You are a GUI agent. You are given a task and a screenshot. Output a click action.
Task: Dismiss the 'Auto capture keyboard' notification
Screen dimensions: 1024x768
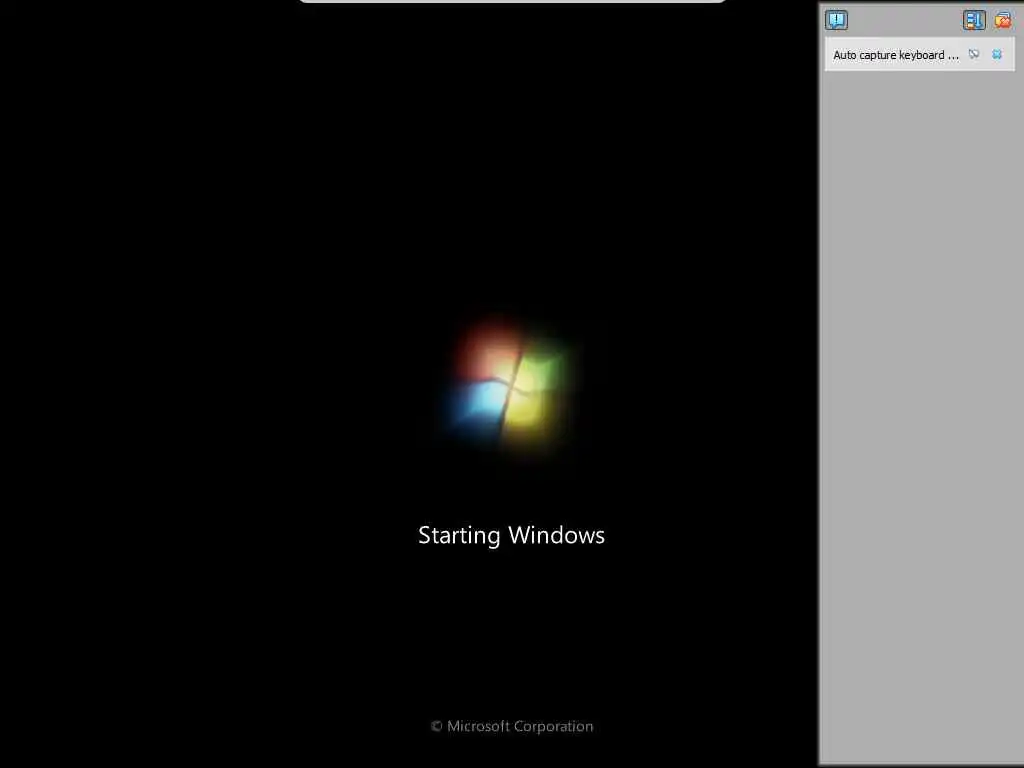point(997,54)
